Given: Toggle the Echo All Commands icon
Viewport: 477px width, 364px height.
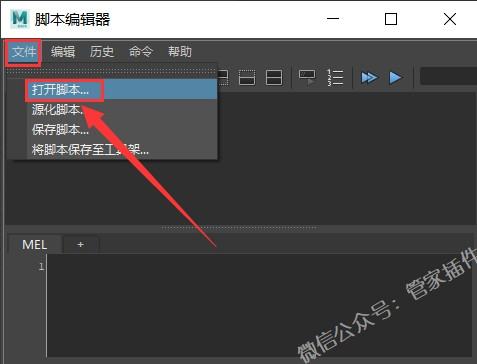Looking at the screenshot, I should (307, 78).
